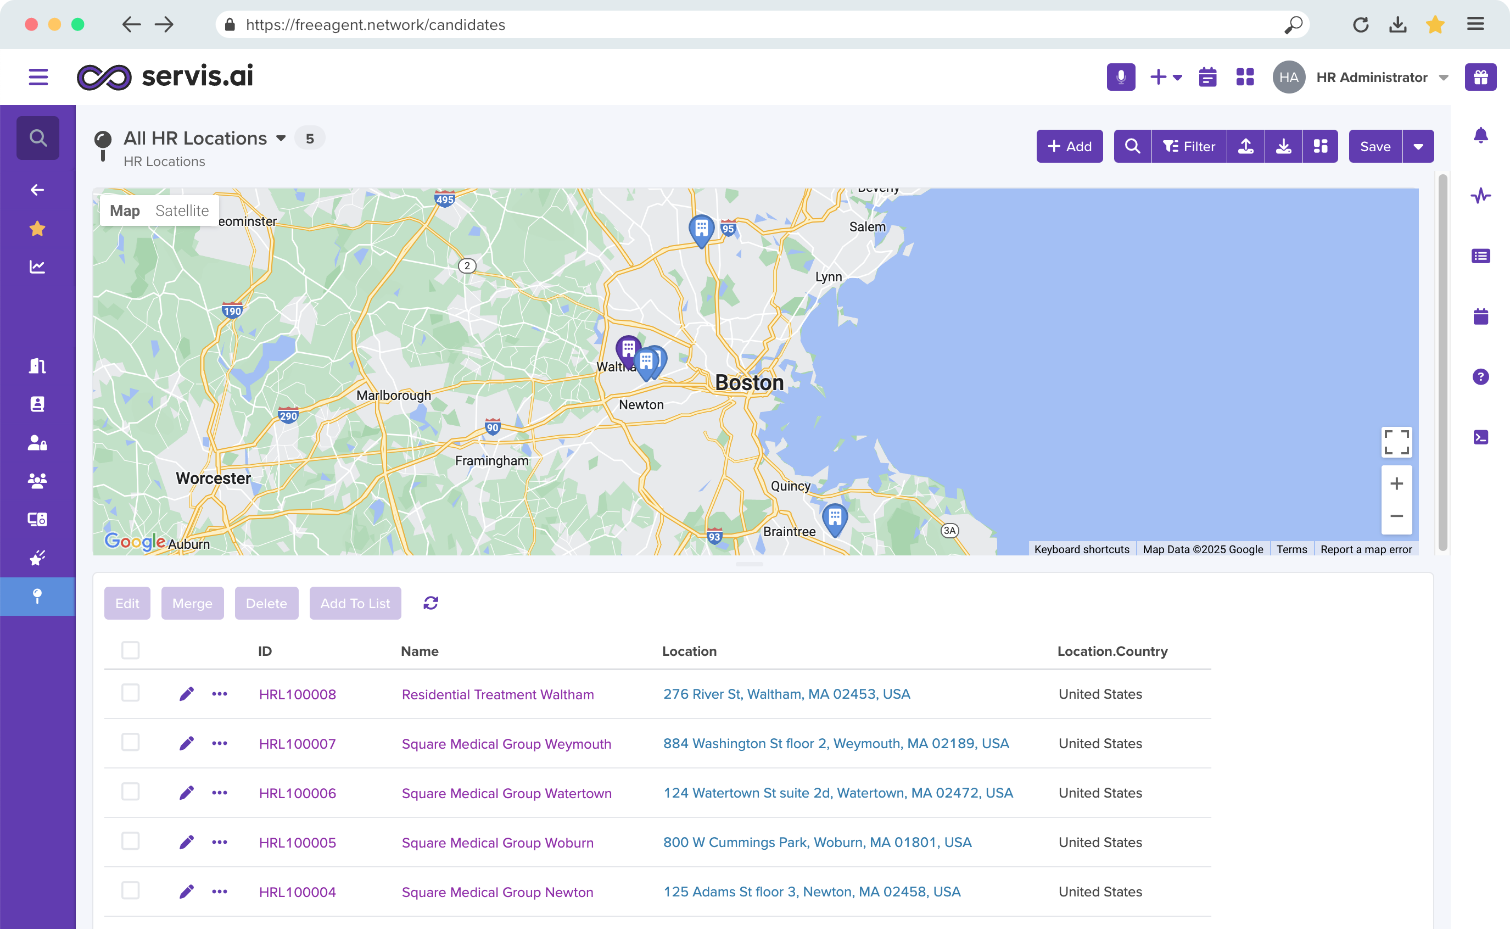This screenshot has height=929, width=1510.
Task: Open the map Terms link
Action: 1292,549
